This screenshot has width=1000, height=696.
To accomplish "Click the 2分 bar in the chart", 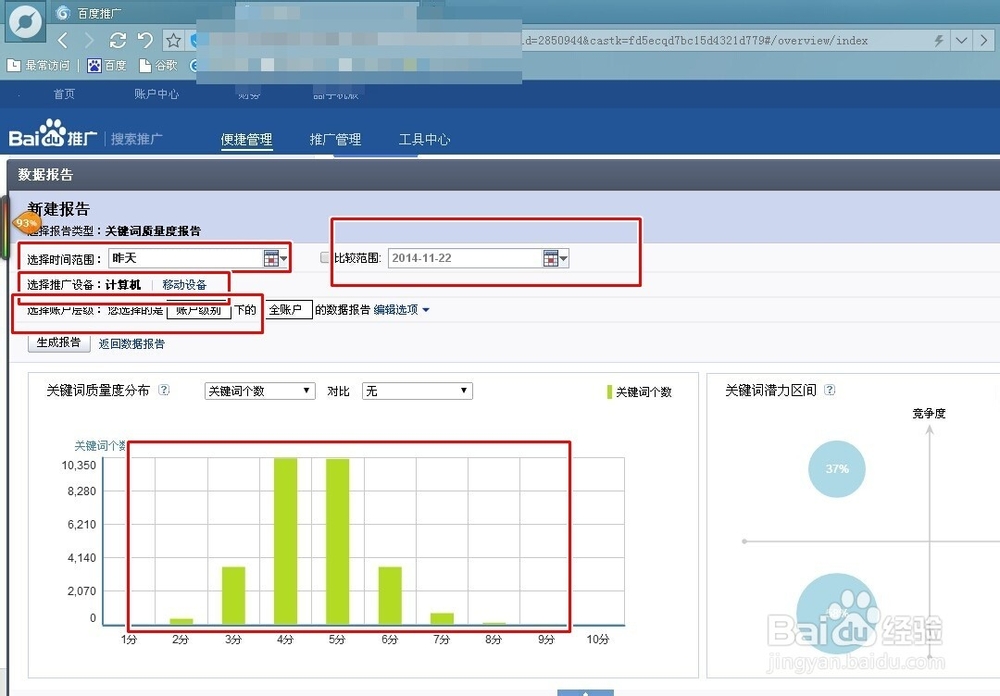I will point(181,621).
